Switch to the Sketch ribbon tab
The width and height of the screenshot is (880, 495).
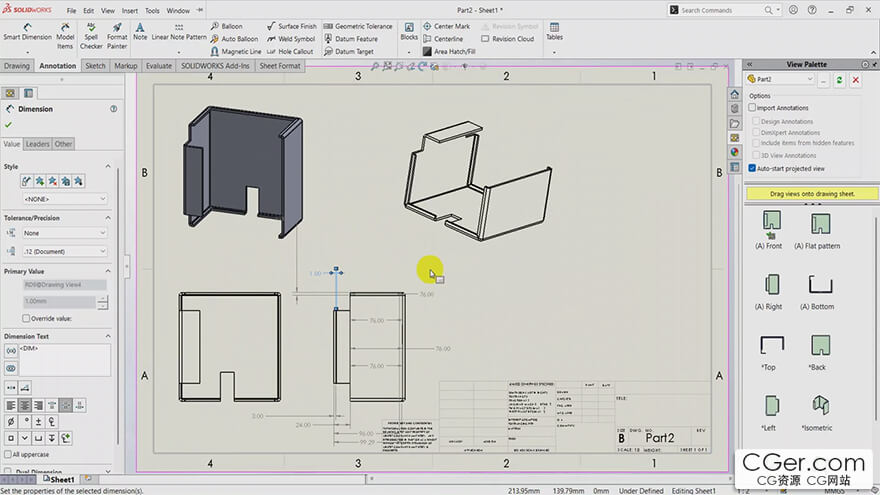[95, 66]
